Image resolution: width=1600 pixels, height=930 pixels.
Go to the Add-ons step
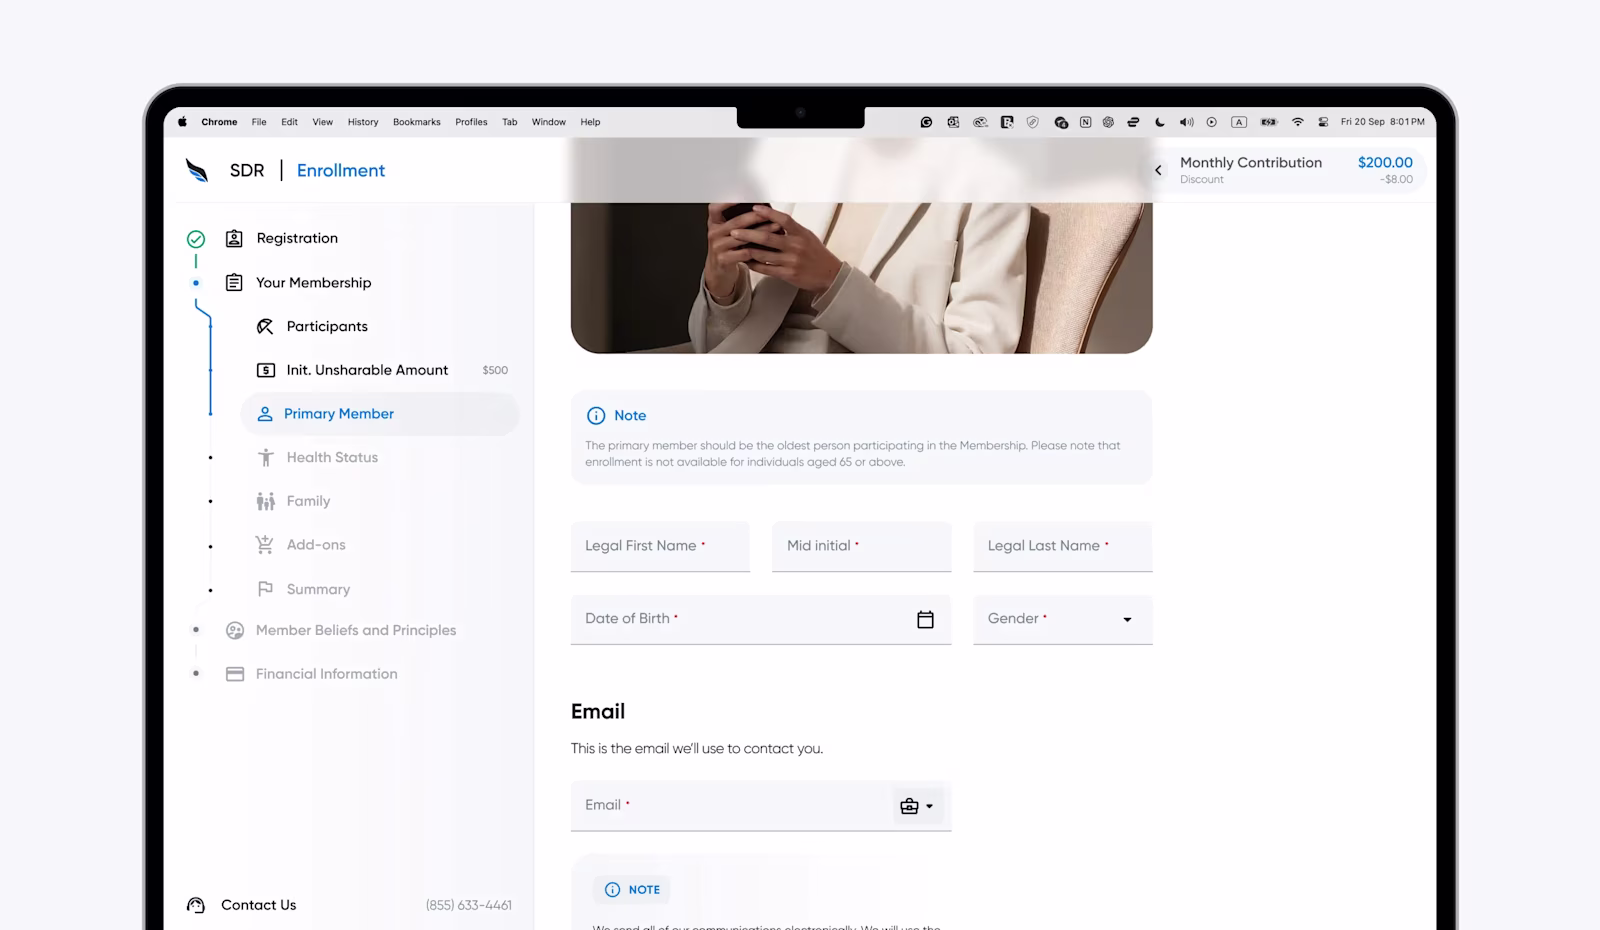point(316,545)
